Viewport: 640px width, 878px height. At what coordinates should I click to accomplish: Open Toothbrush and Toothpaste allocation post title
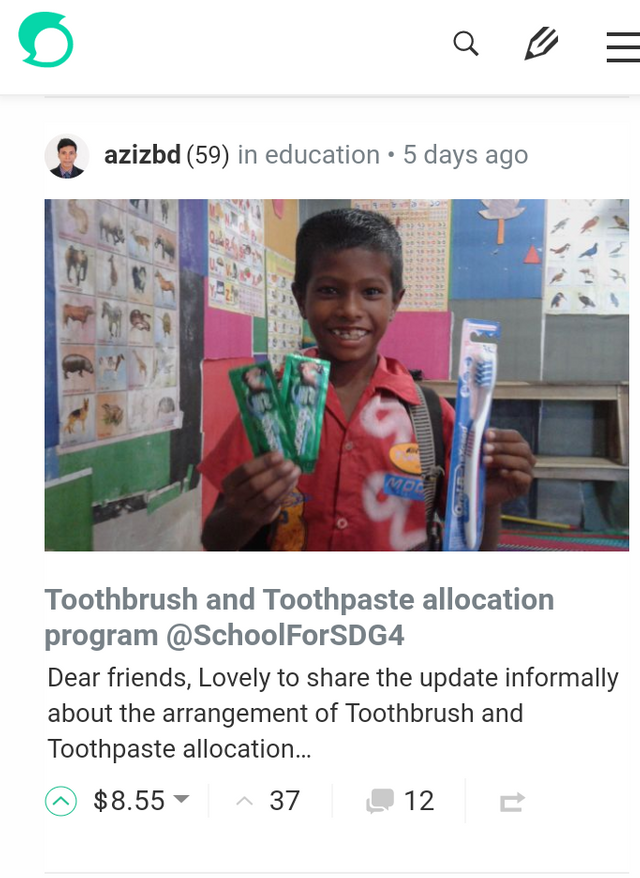pos(299,617)
